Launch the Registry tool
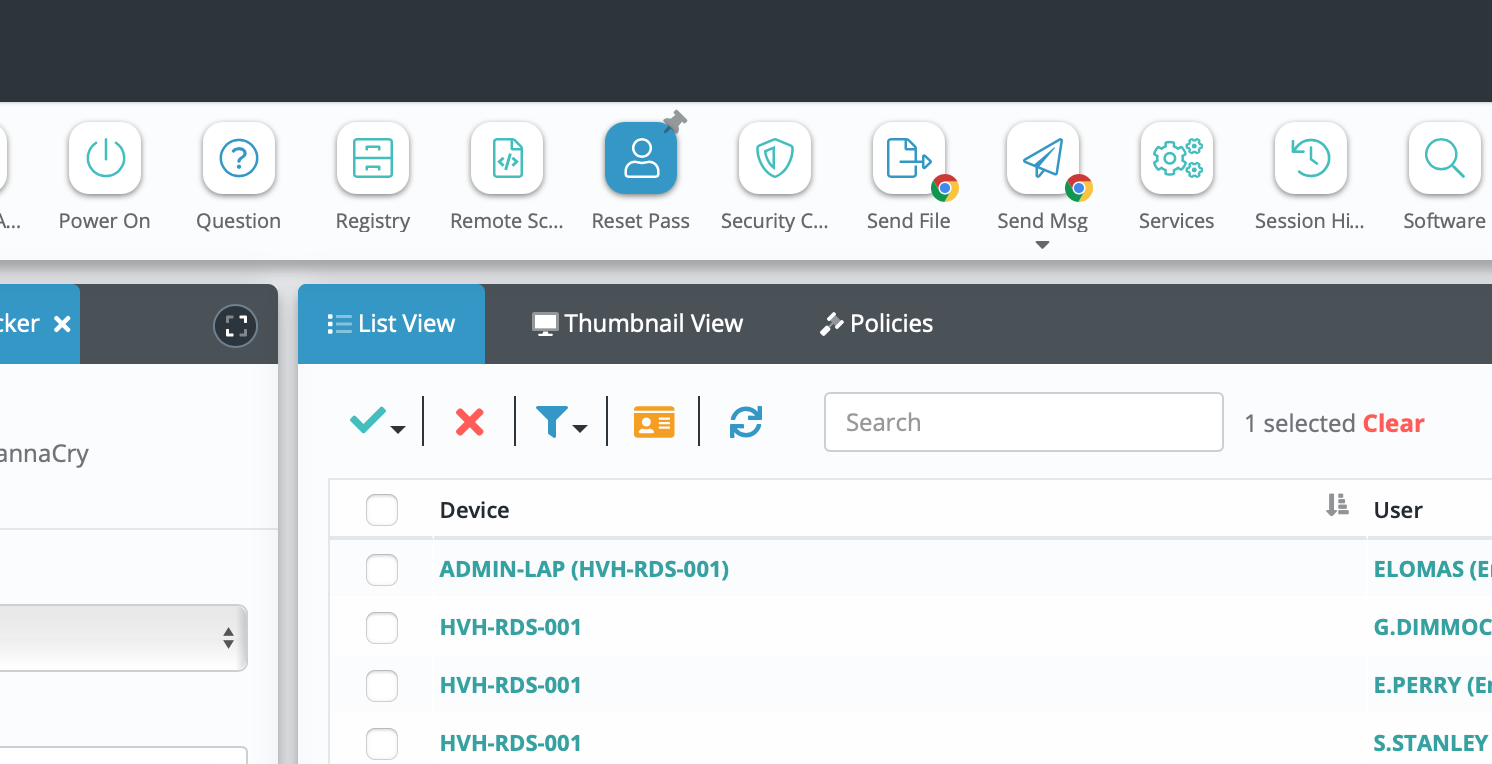Image resolution: width=1492 pixels, height=764 pixels. point(373,158)
